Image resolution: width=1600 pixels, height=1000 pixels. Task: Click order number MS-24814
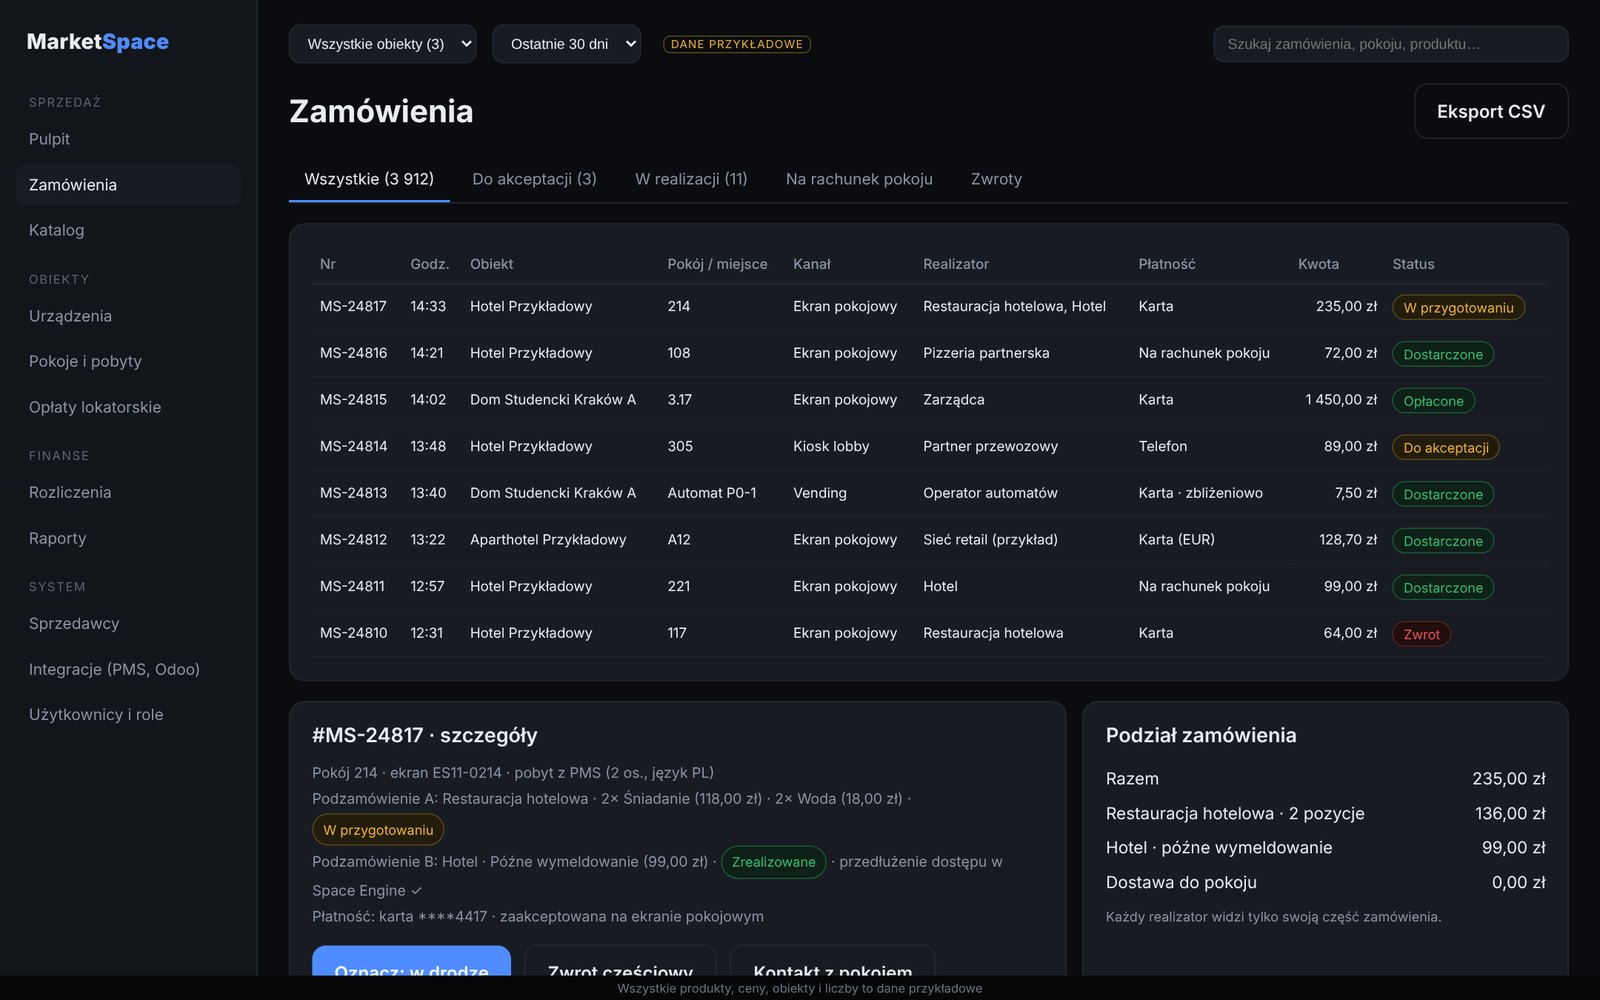(x=353, y=446)
